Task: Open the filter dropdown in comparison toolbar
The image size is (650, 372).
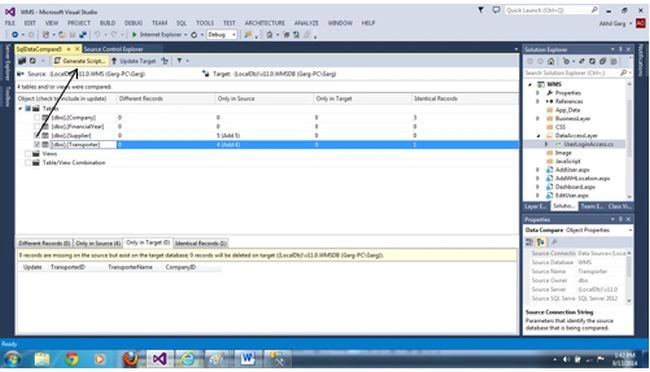Action: pos(187,61)
